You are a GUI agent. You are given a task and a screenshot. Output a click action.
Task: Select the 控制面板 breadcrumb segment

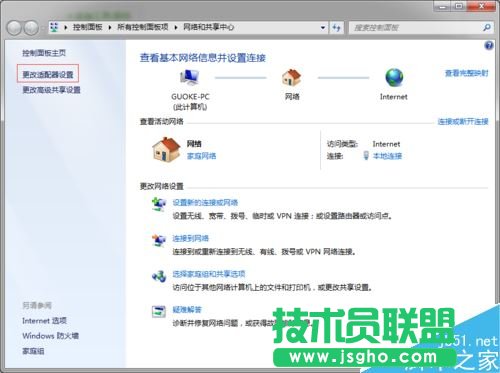[87, 27]
